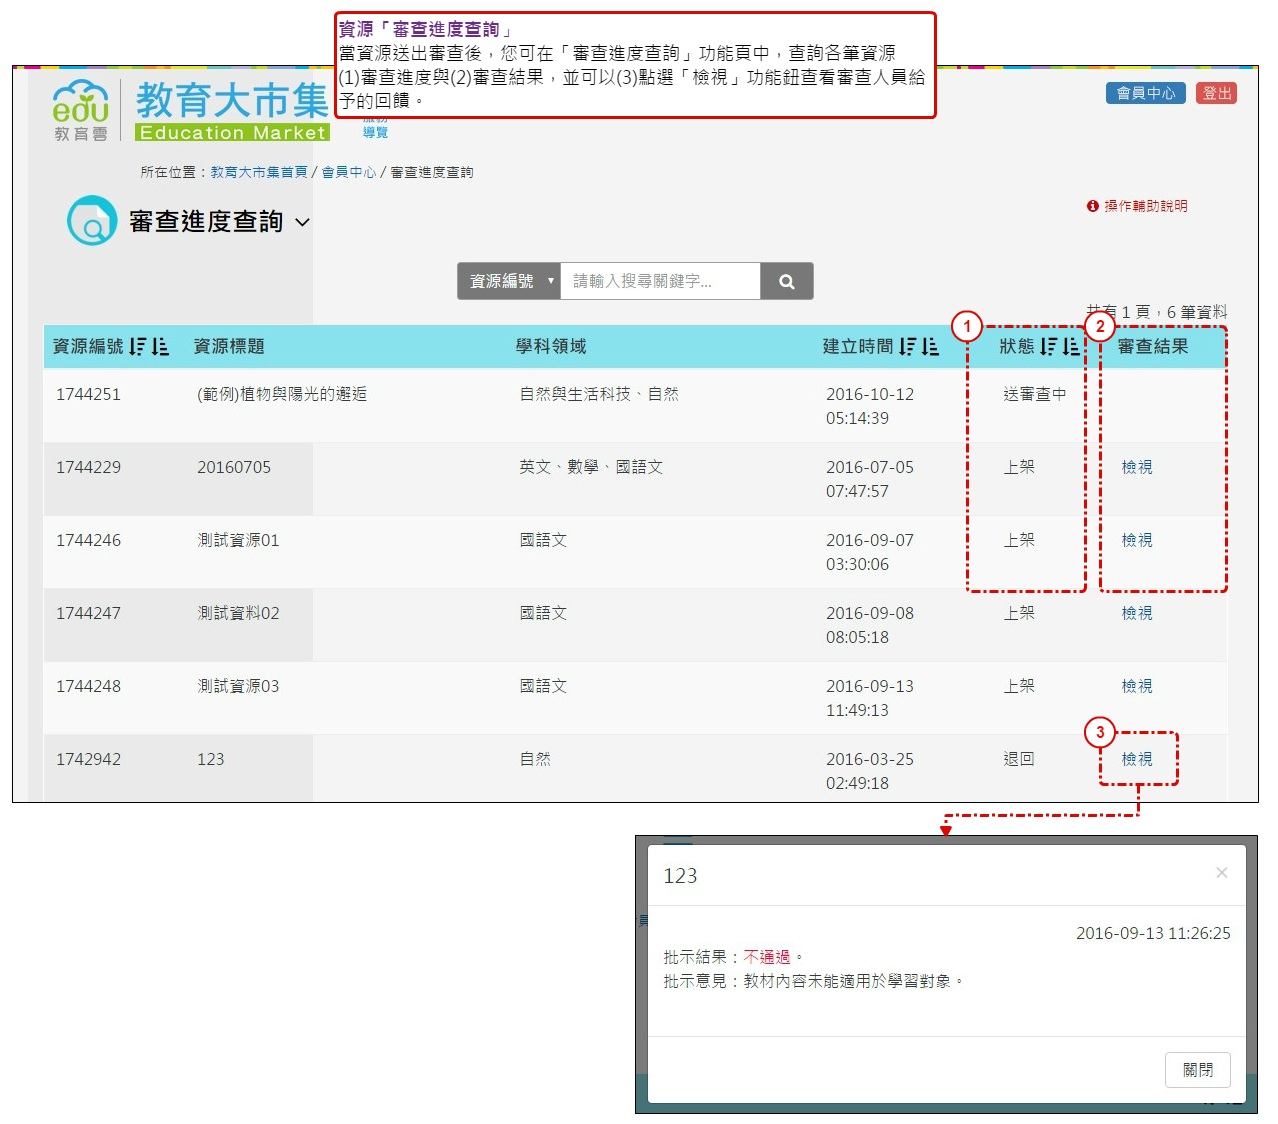Close the 123 dialog with the X

pyautogui.click(x=1221, y=873)
